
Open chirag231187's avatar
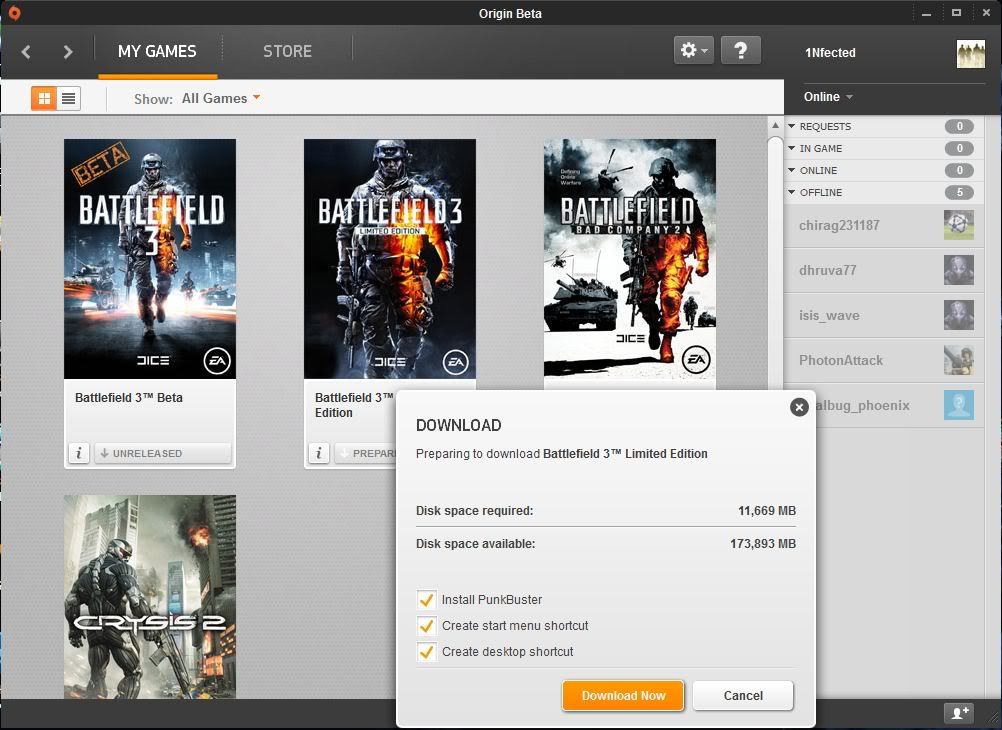tap(959, 225)
